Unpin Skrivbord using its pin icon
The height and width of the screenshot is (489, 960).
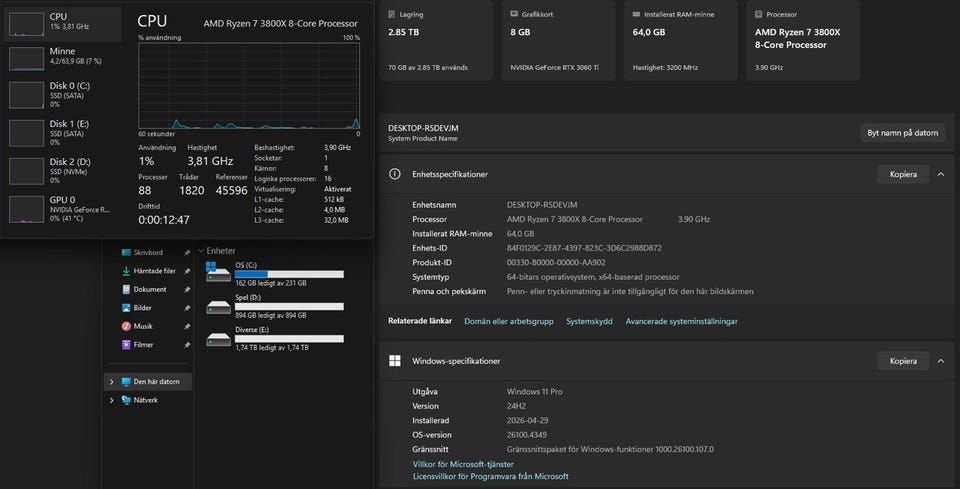point(187,252)
